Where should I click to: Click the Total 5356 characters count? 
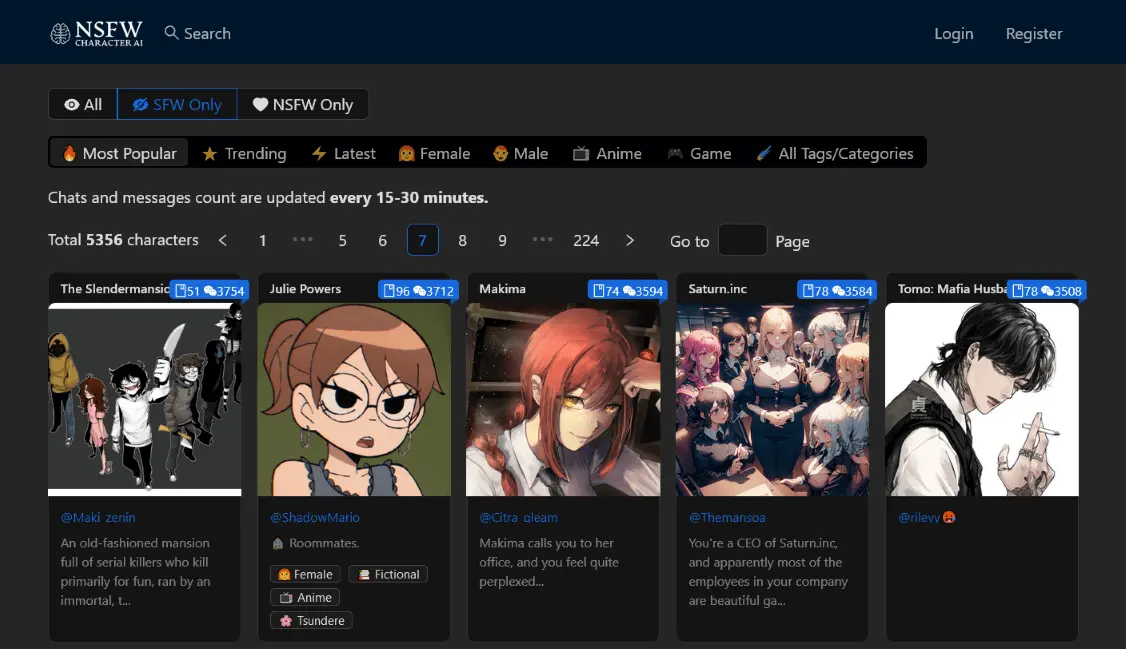coord(123,240)
